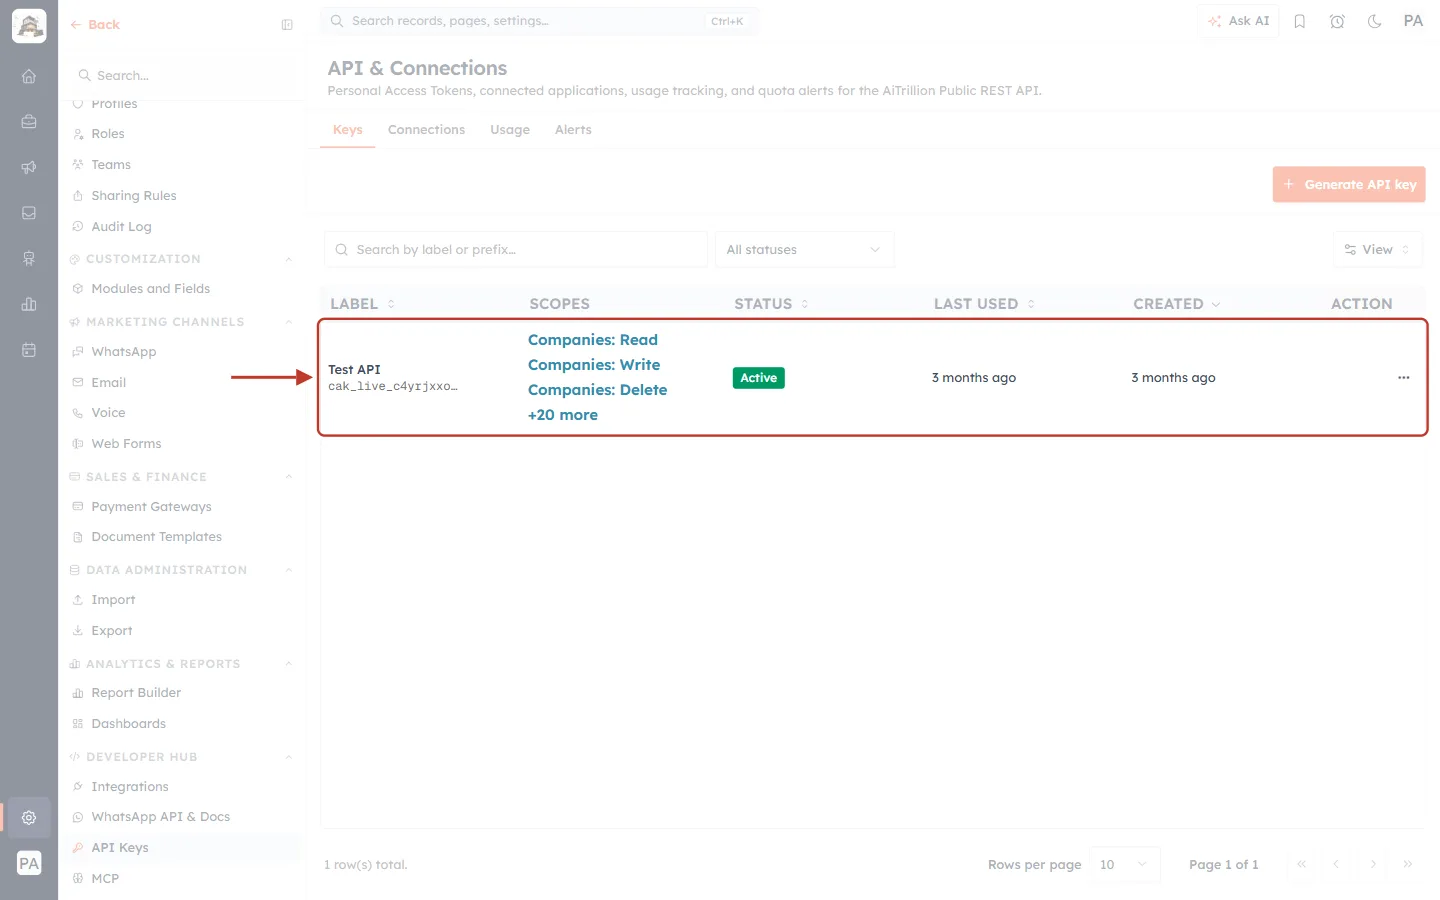
Task: Switch to the Alerts tab
Action: coord(573,130)
